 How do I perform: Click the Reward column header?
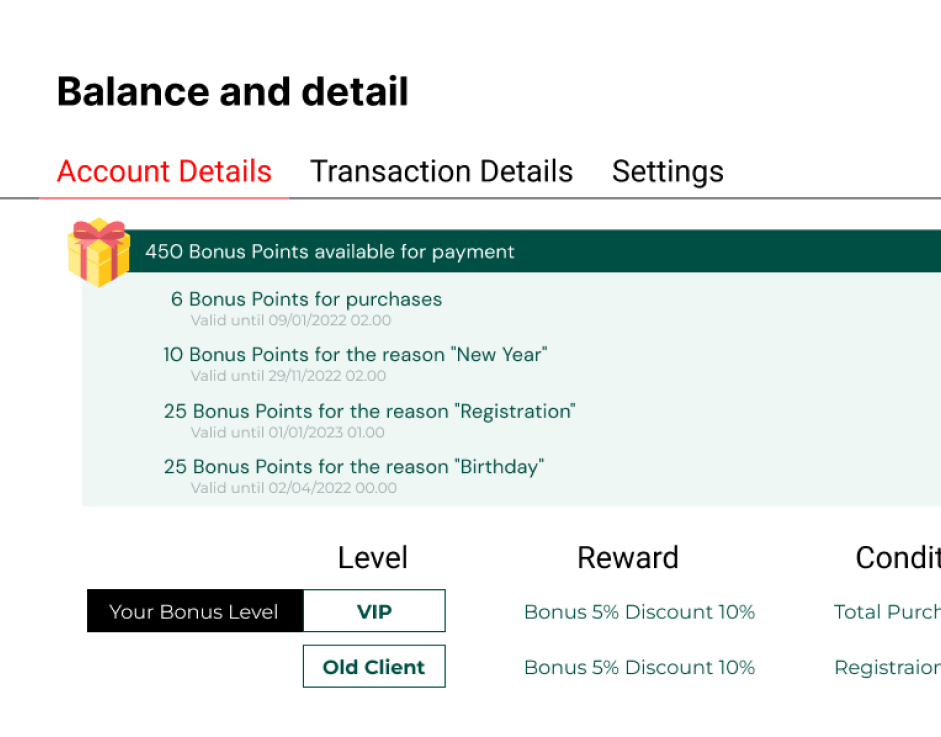[x=628, y=558]
